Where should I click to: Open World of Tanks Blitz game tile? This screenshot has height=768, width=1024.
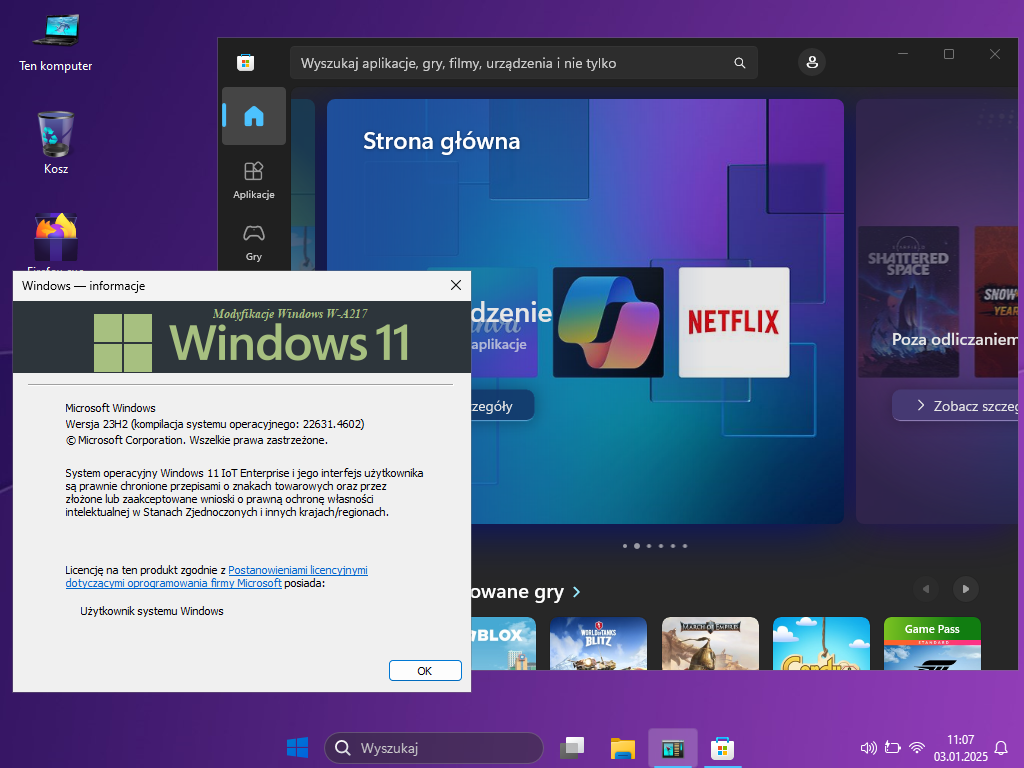point(598,643)
